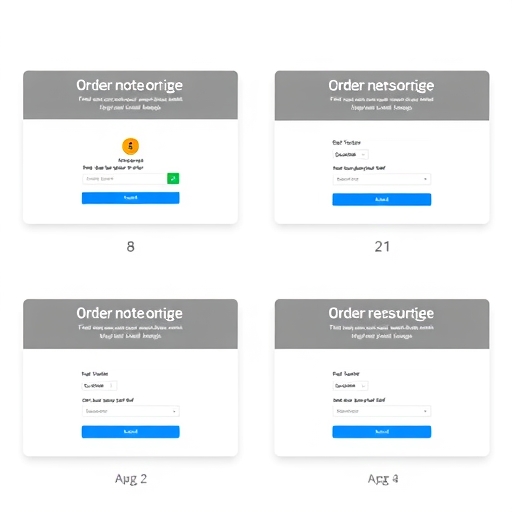
Task: Select the "Apg 2" caption
Action: [131, 479]
